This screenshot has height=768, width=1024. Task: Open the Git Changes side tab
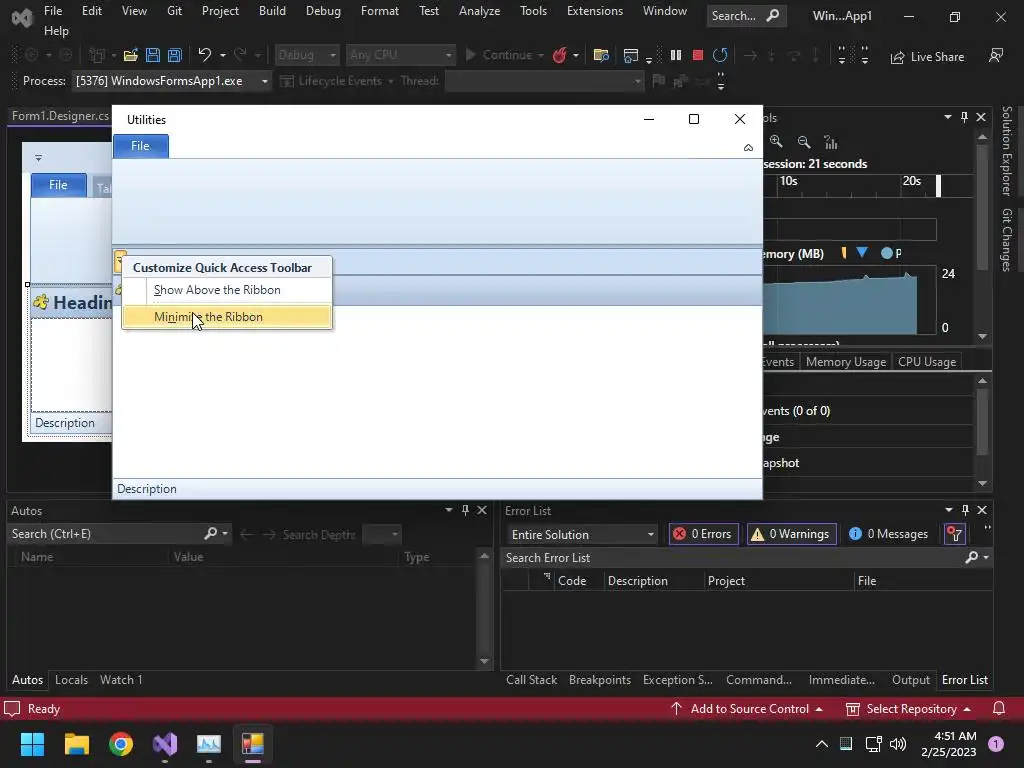point(1007,240)
